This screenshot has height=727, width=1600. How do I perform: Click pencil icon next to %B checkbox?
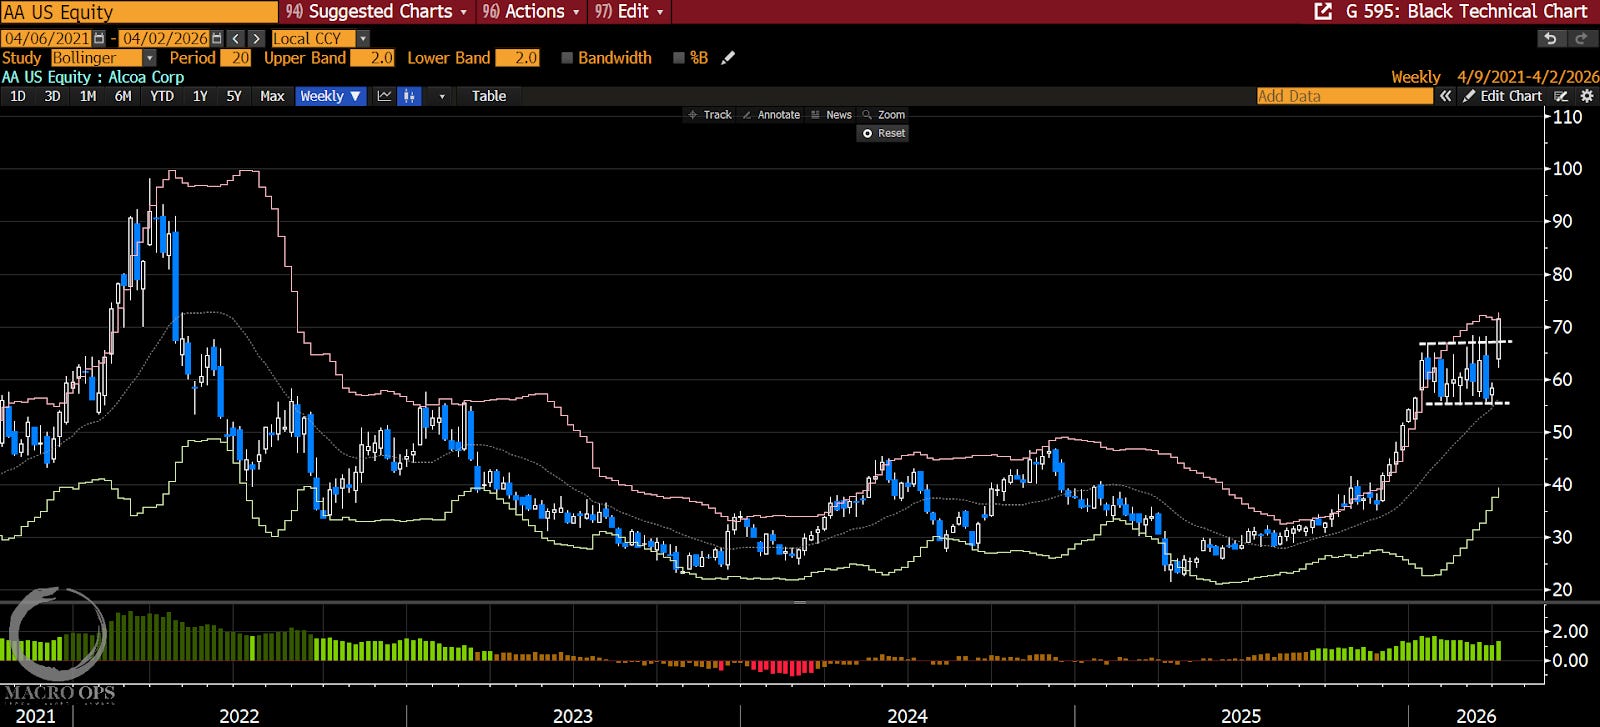(x=728, y=58)
